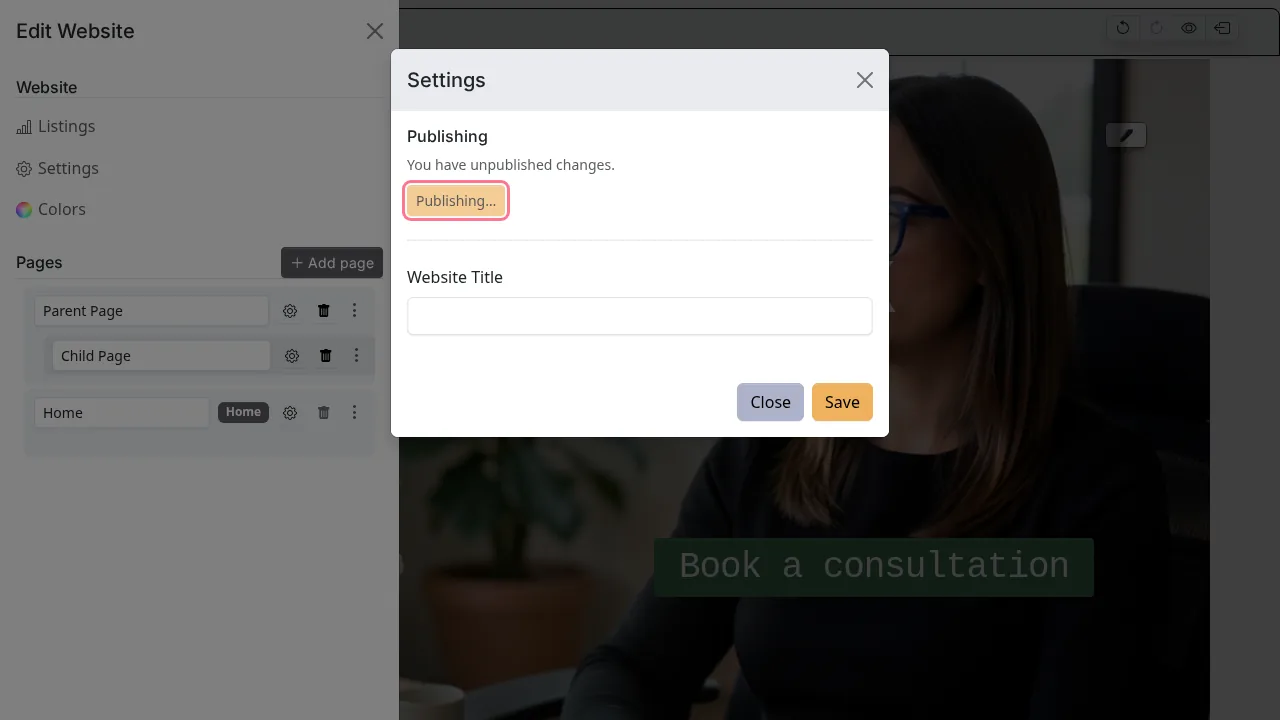Click the Home page name field
Image resolution: width=1280 pixels, height=720 pixels.
(122, 413)
